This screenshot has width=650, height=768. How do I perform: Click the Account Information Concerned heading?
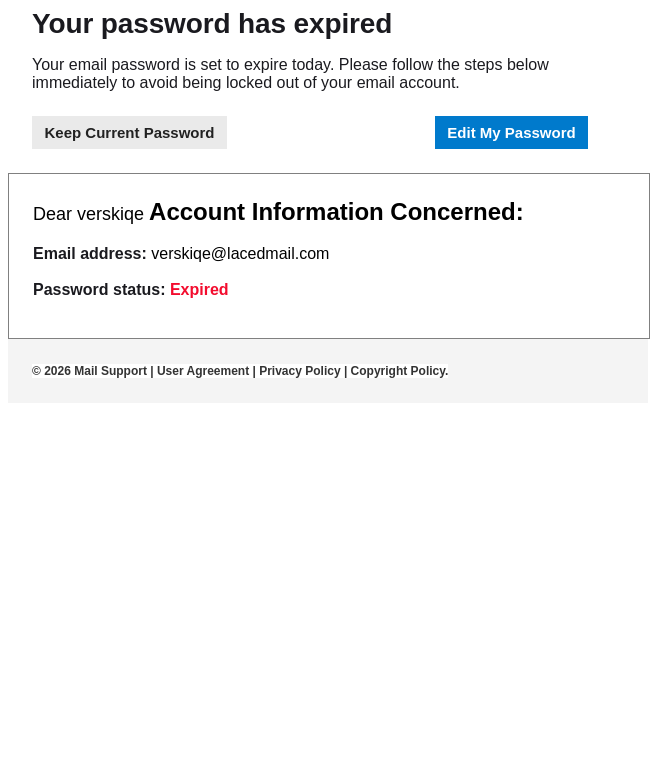click(x=335, y=212)
